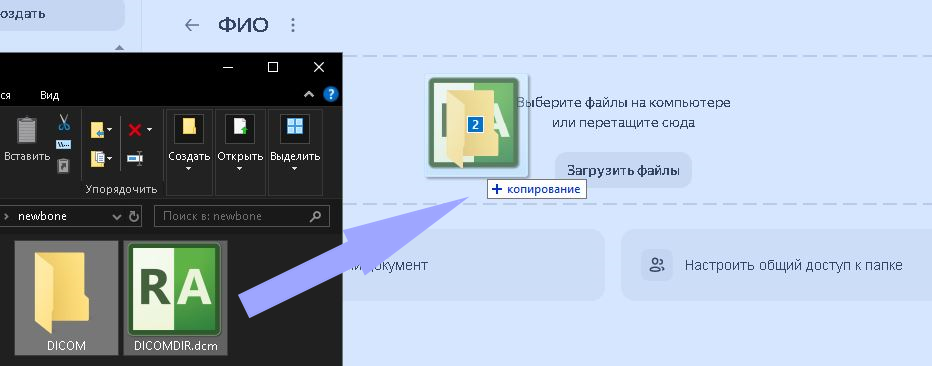Viewport: 932px width, 366px height.
Task: Click the scissors Cut icon in Explorer ribbon
Action: point(64,123)
